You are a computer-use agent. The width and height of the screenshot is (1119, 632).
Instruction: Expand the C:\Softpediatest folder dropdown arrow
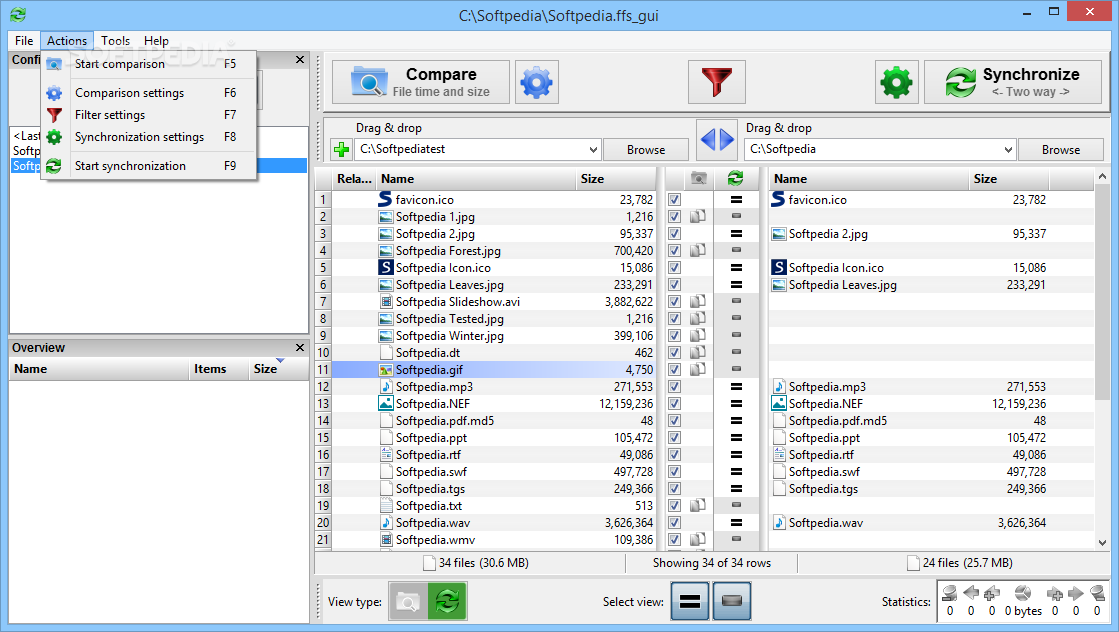coord(593,150)
